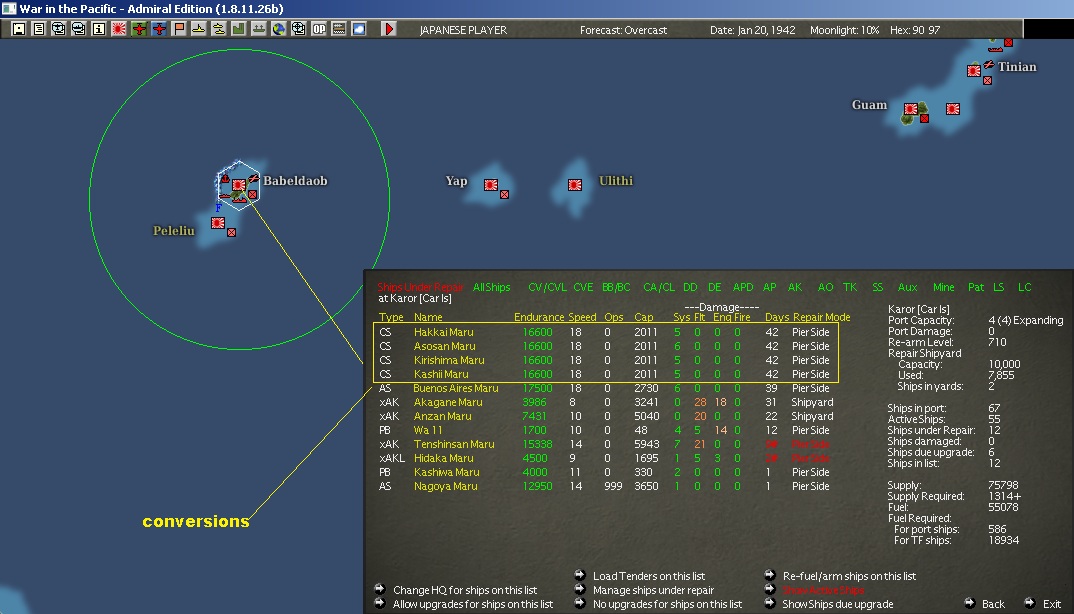Click Re-fuel/arm ships on this list

coord(849,576)
